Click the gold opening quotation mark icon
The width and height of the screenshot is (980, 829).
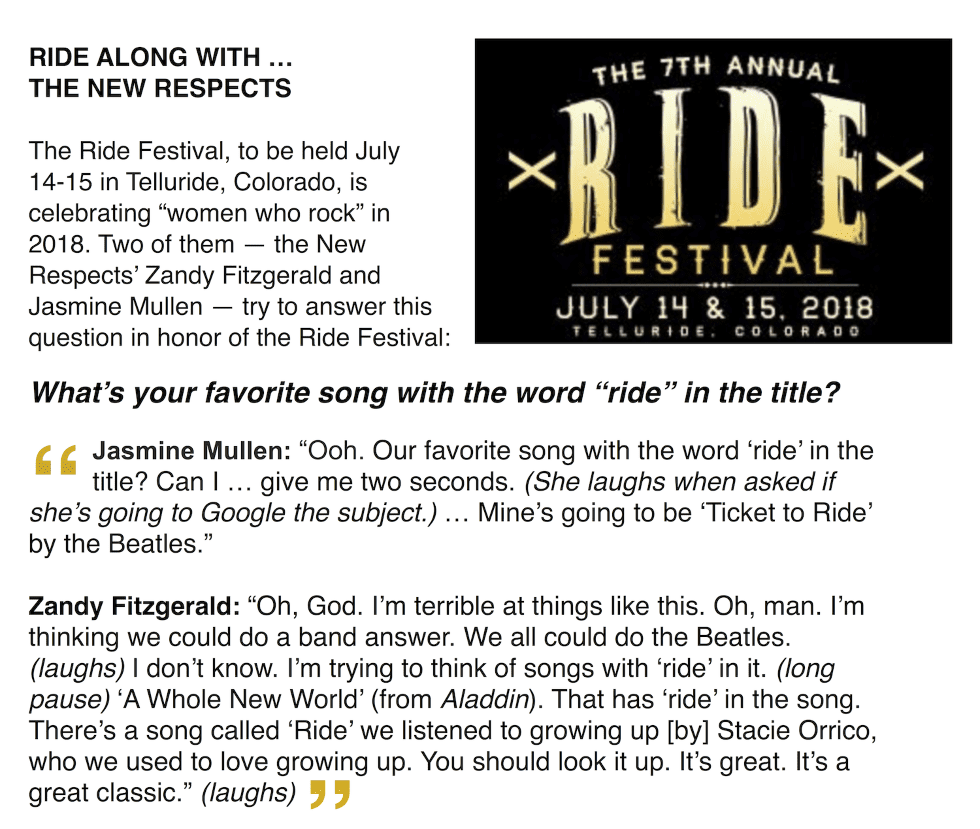coord(56,459)
